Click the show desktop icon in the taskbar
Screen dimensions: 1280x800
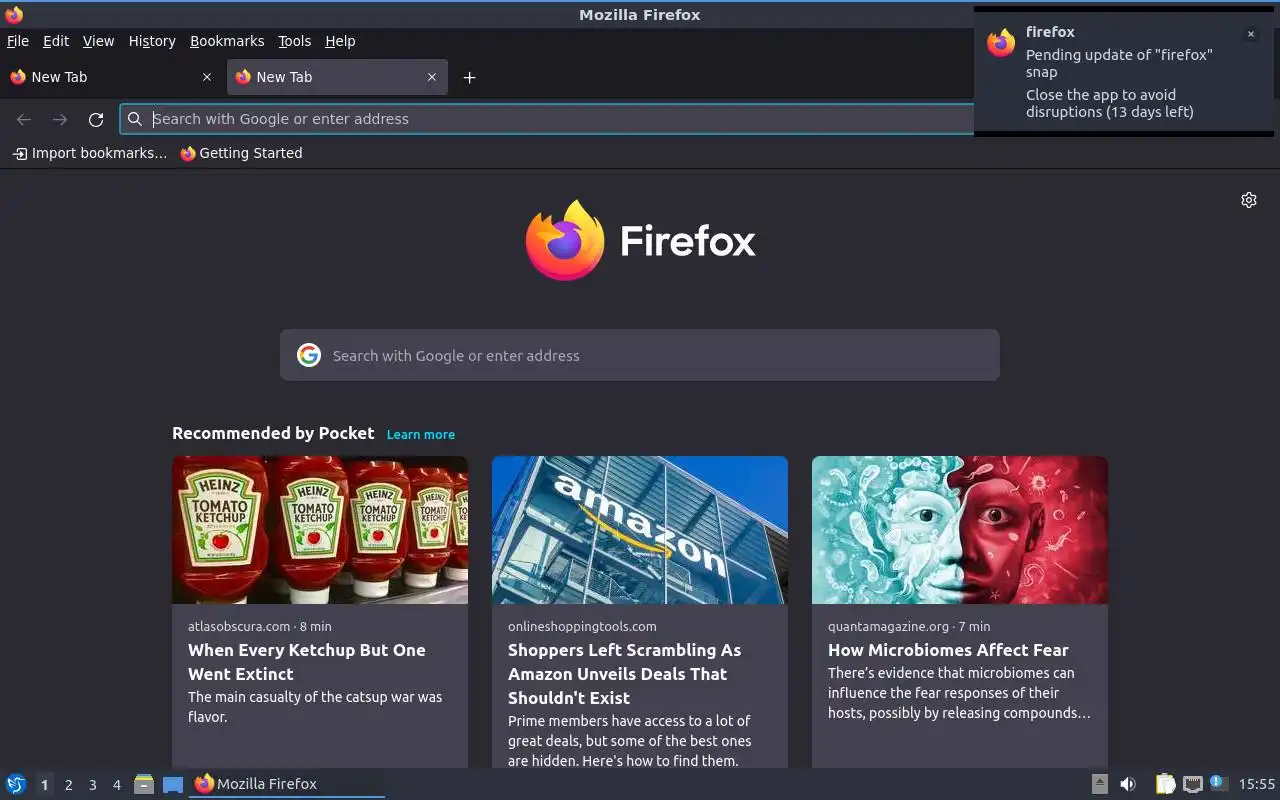[x=173, y=785]
